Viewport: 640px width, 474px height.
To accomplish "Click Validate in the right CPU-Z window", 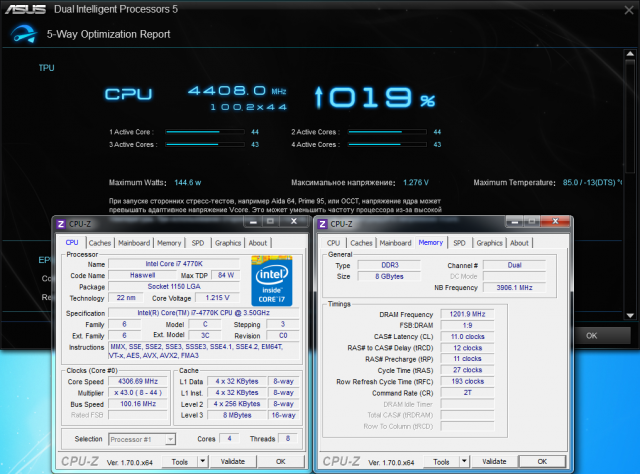I will coord(494,462).
